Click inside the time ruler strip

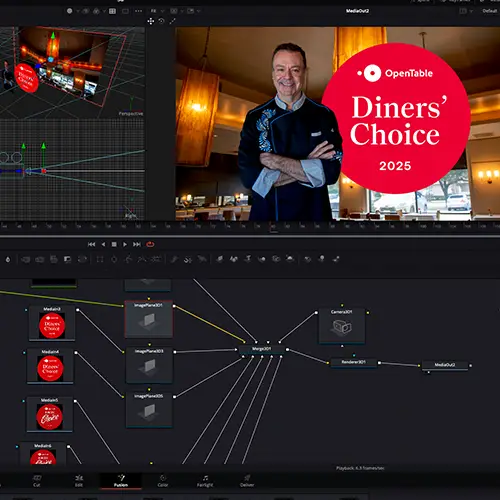click(x=250, y=227)
